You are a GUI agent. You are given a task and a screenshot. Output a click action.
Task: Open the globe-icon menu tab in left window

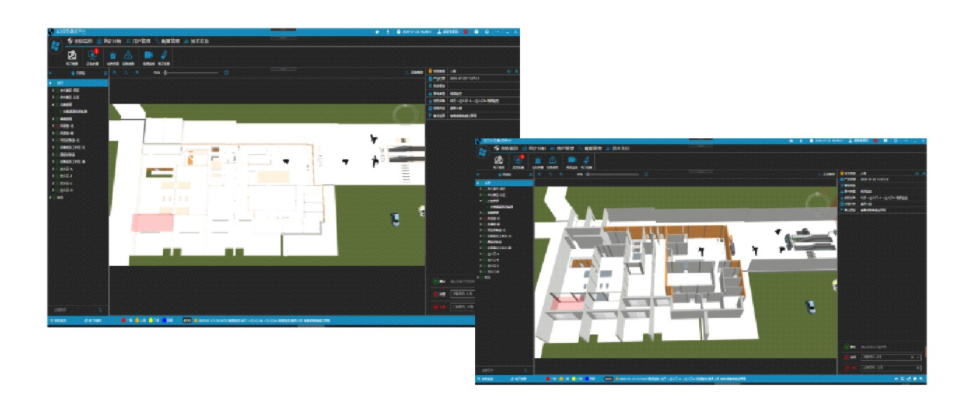coord(81,41)
